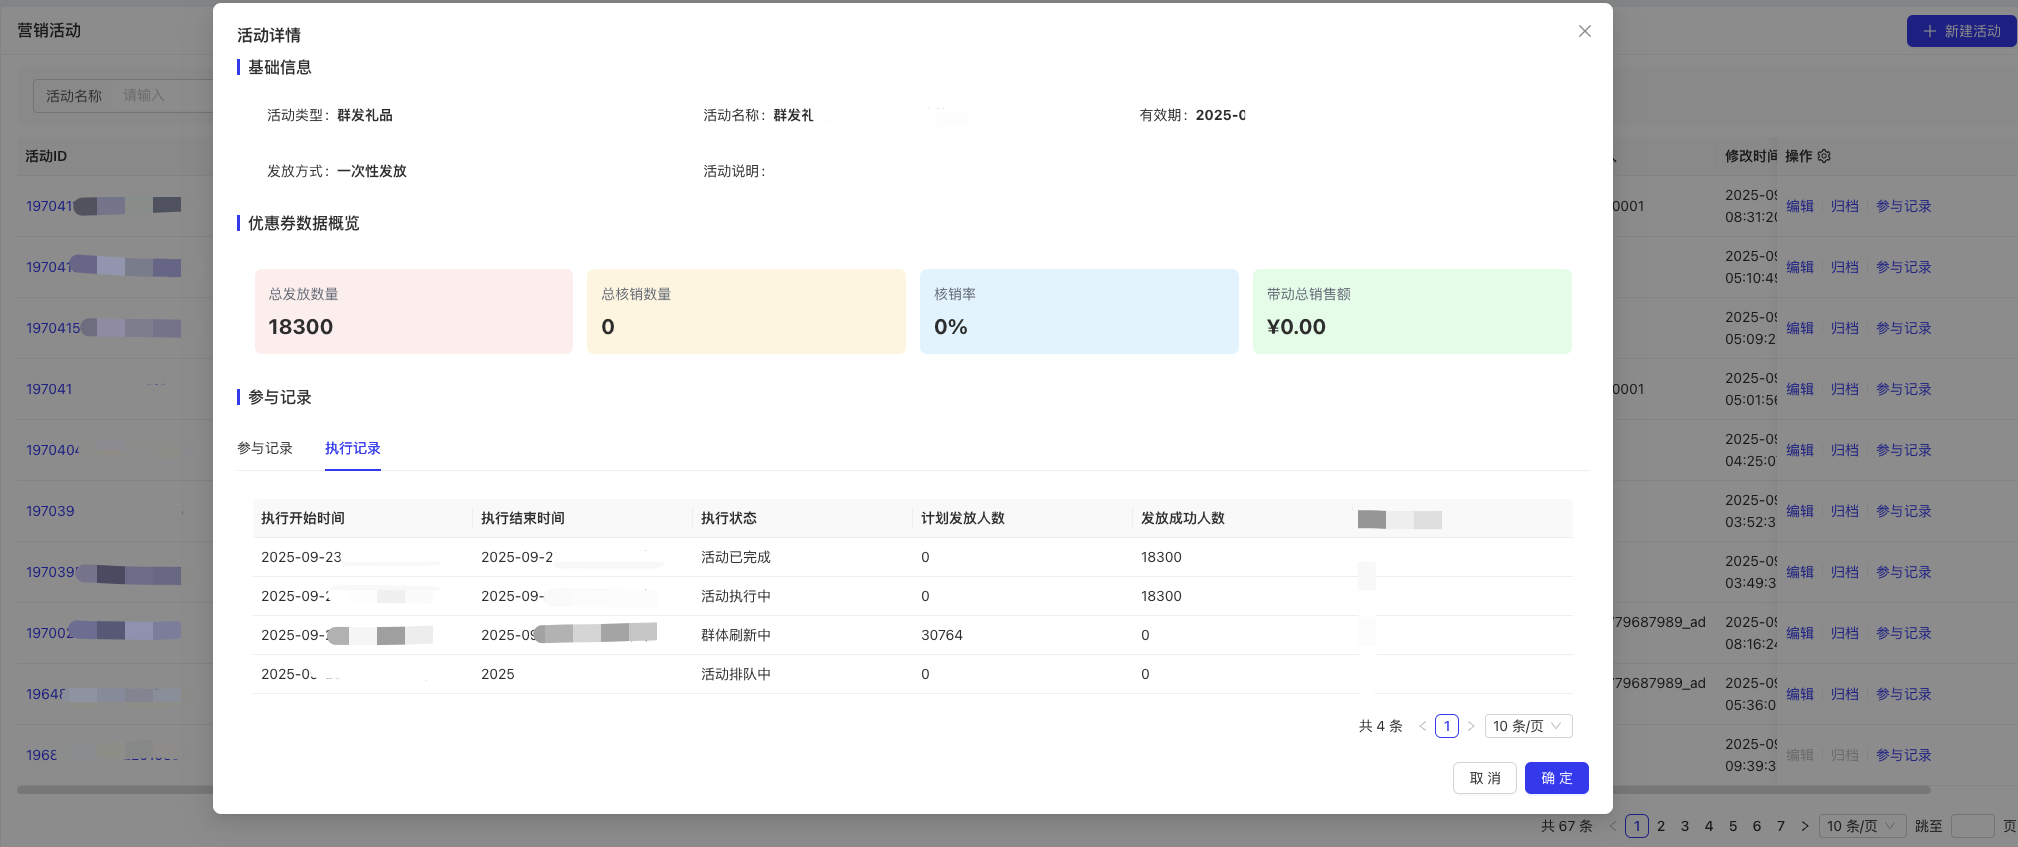Click previous-page arrow beside 共 67 条
This screenshot has height=847, width=2018.
(1612, 826)
